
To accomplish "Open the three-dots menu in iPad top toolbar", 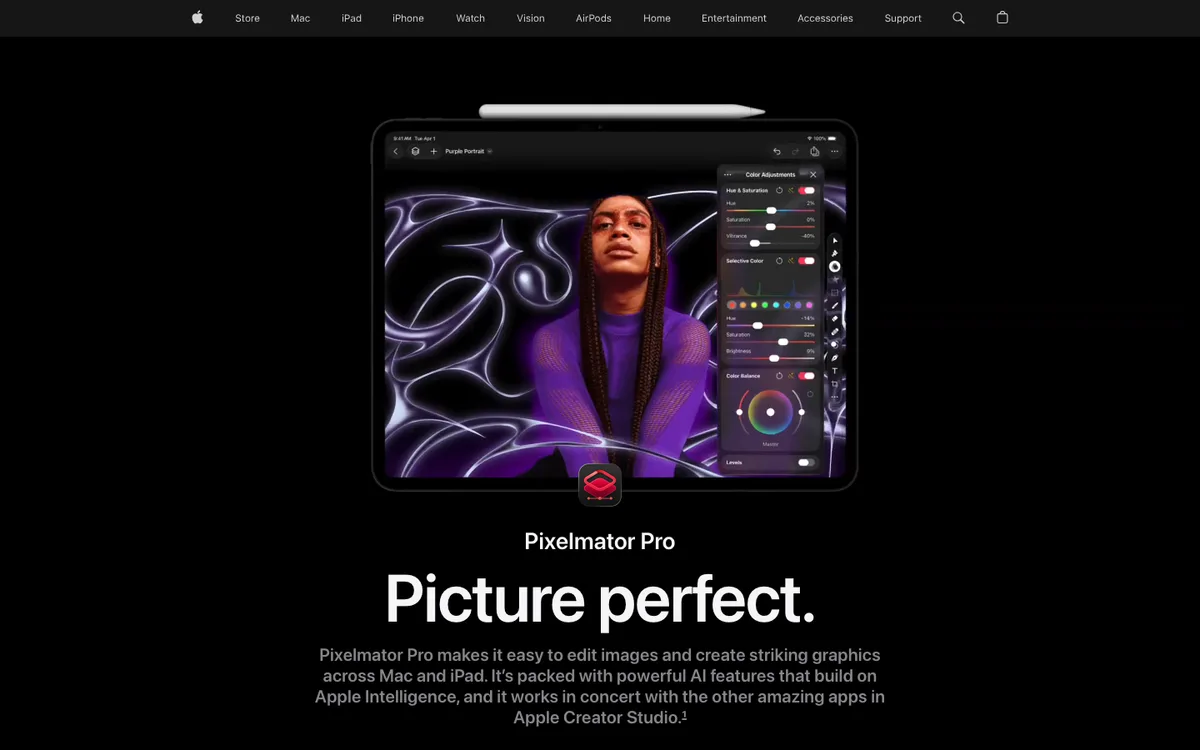I will 834,151.
